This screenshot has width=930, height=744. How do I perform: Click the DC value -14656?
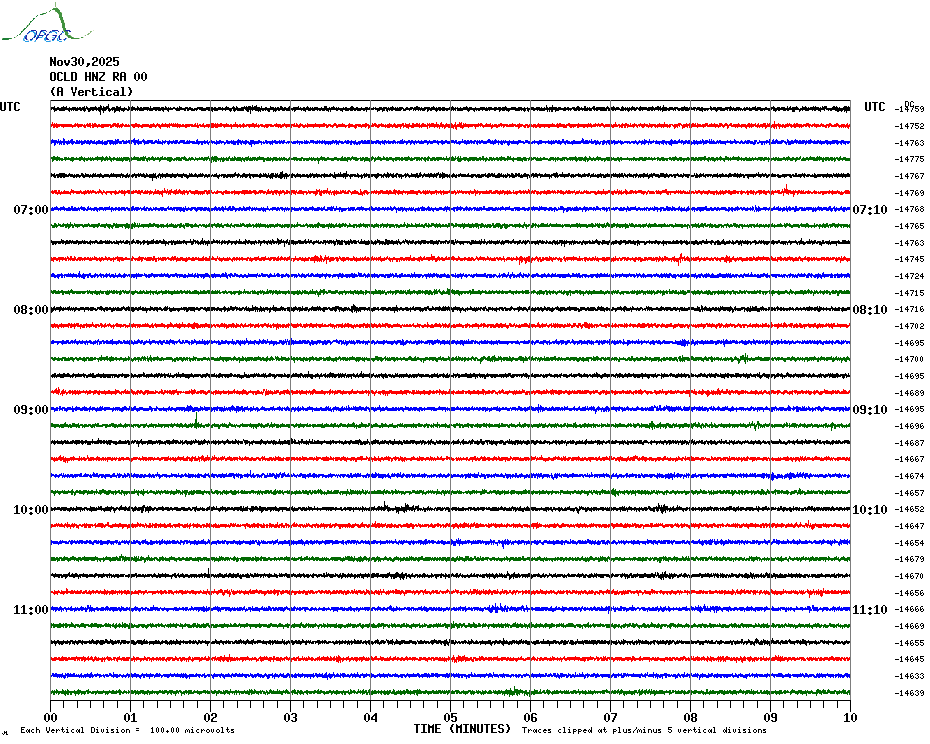910,593
